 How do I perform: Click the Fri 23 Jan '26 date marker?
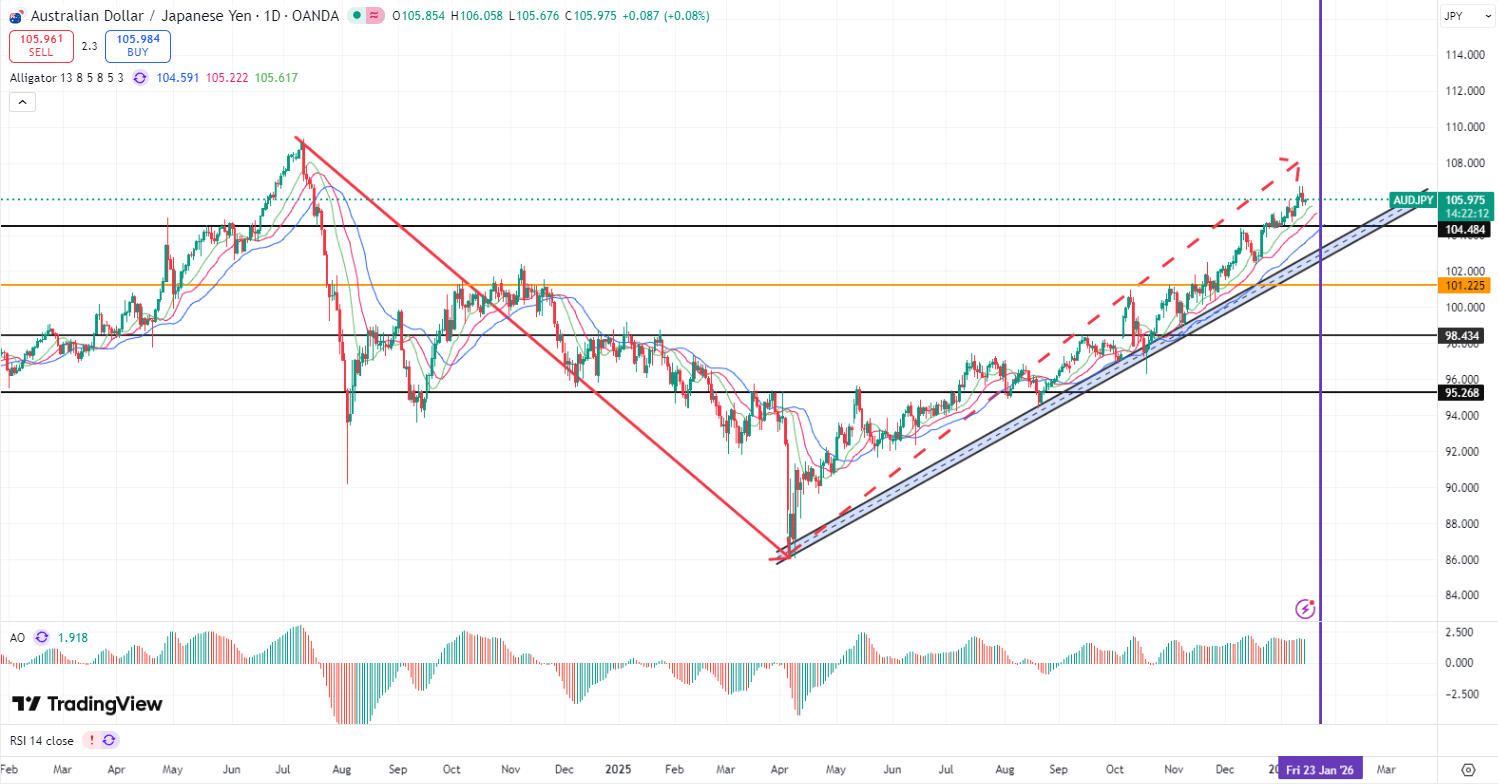coord(1321,770)
